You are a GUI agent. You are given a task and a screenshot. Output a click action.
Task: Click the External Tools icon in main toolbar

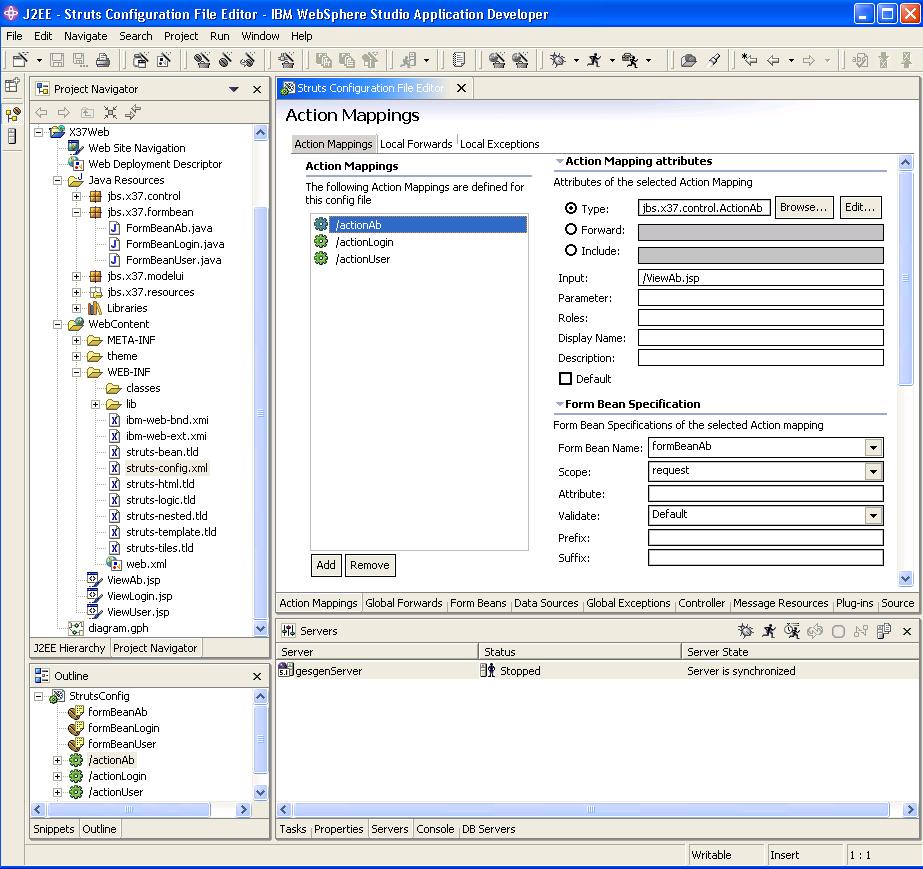pos(630,59)
